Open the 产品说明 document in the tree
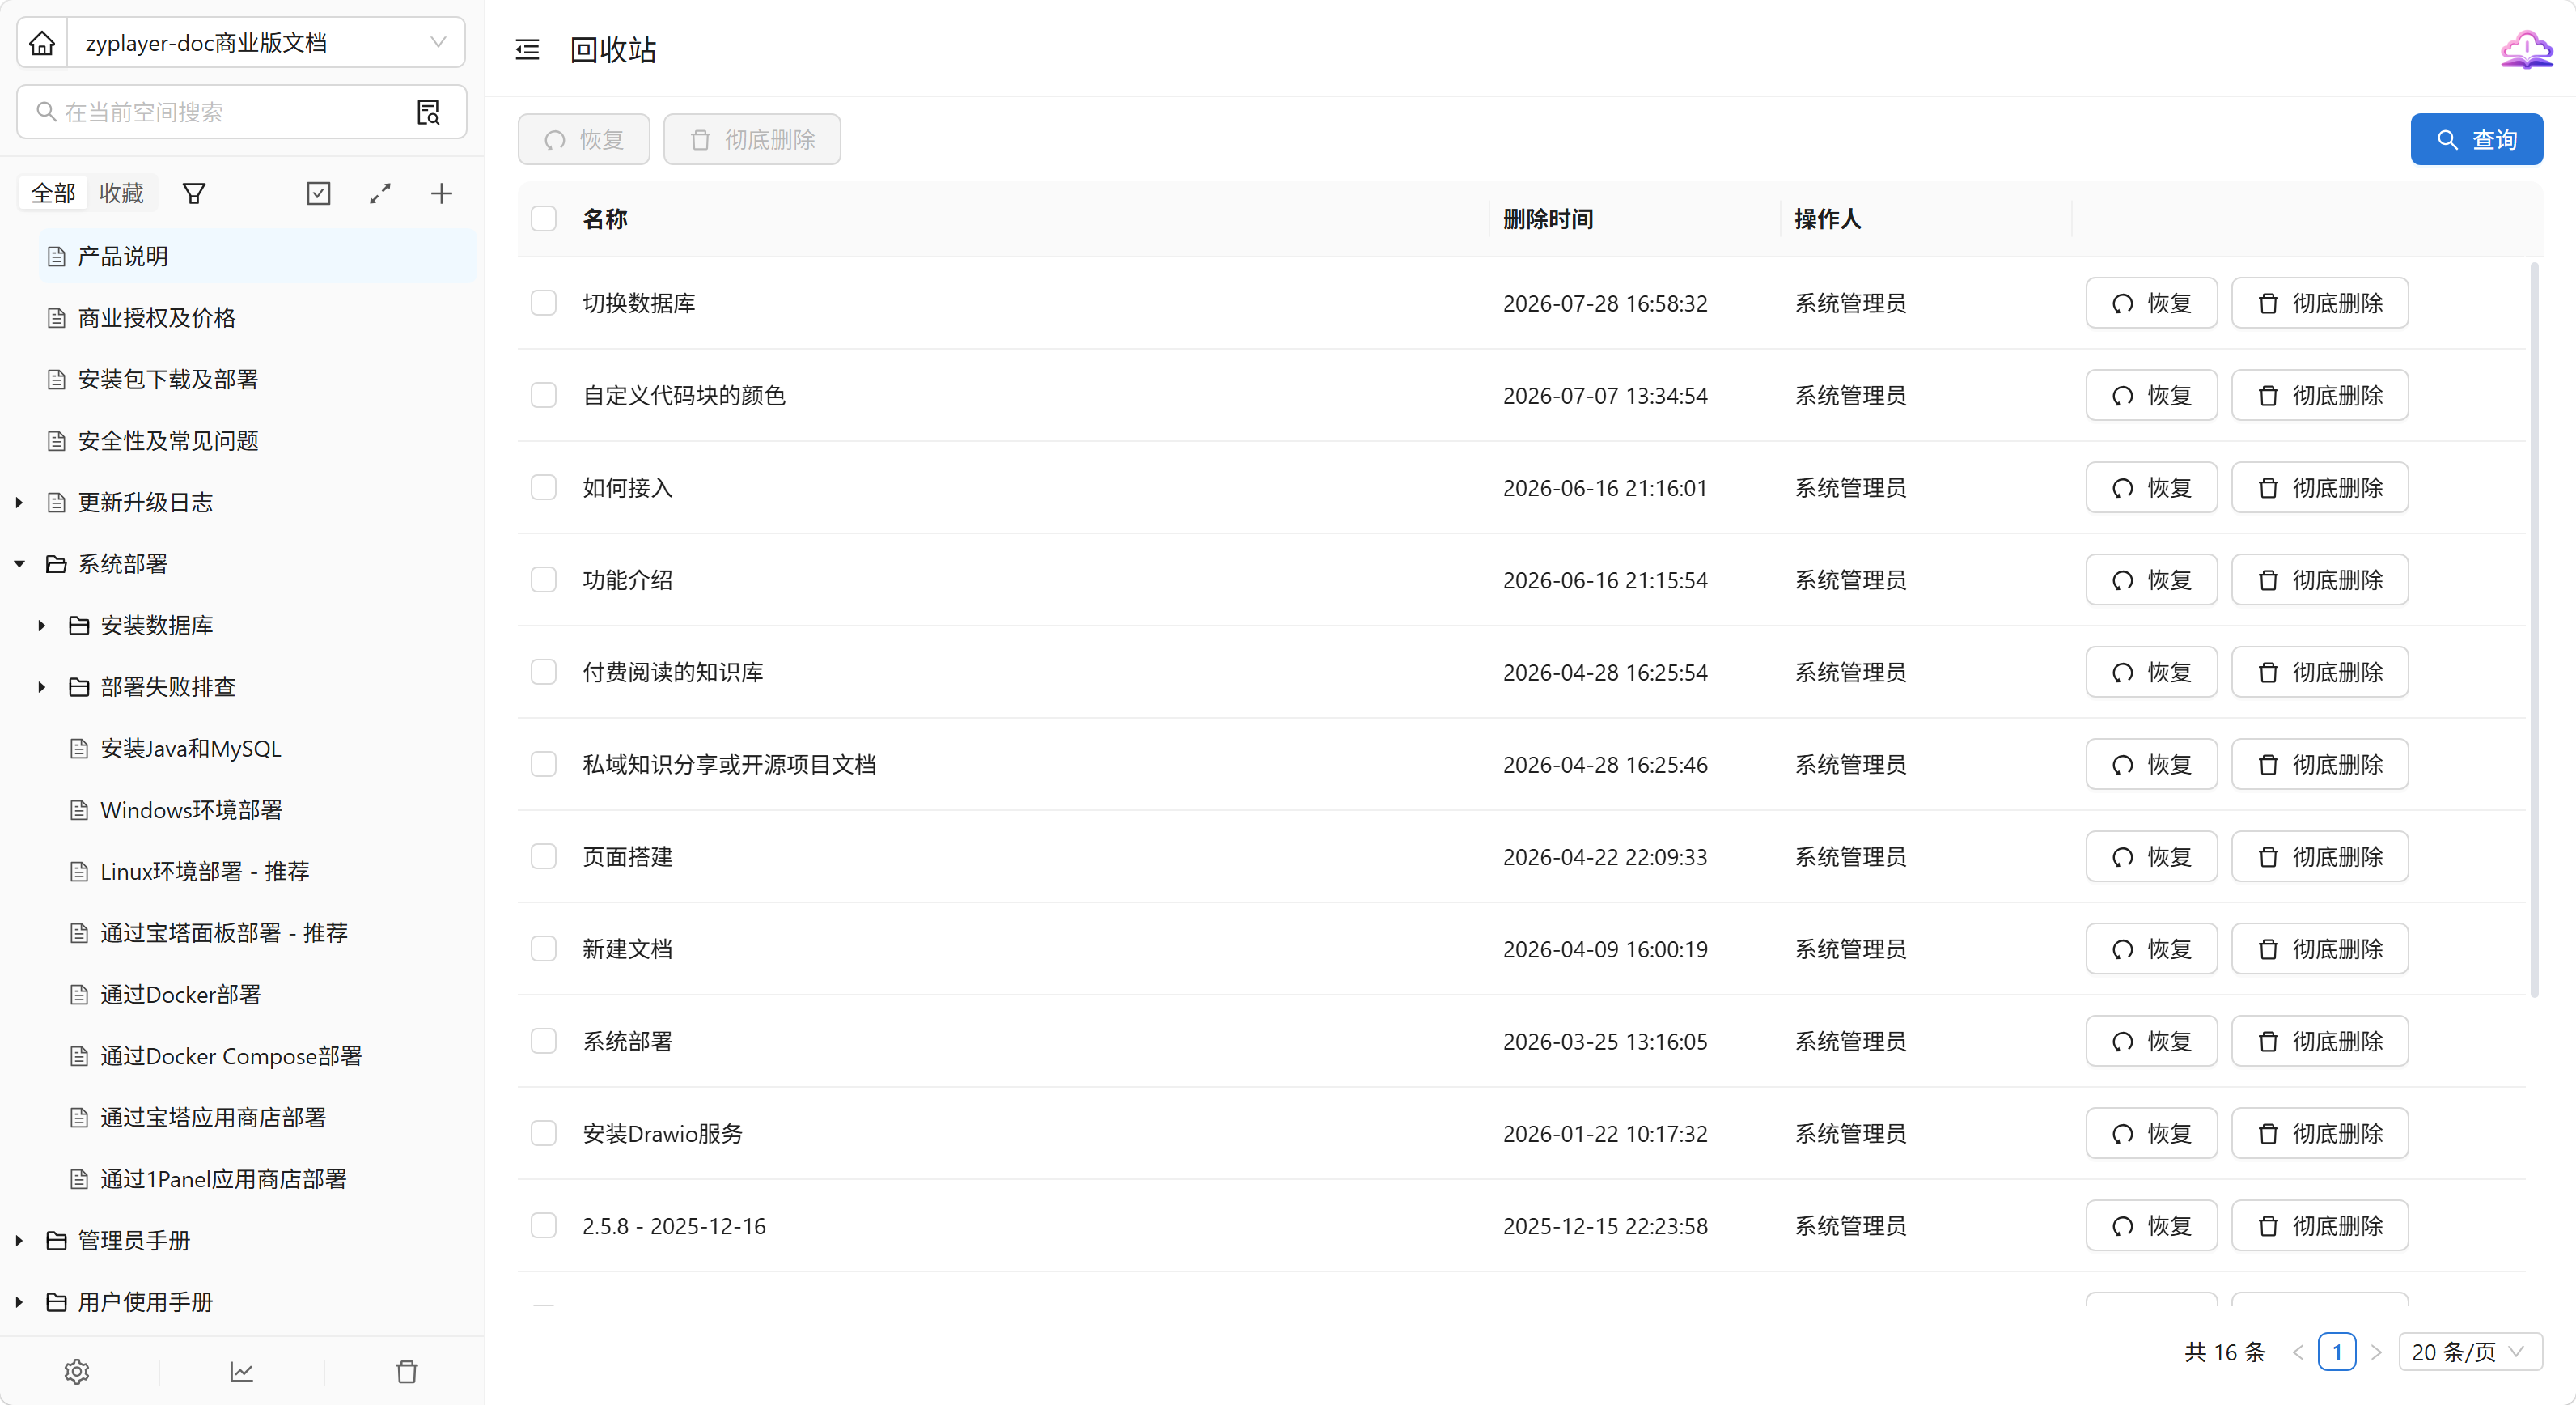 coord(258,256)
